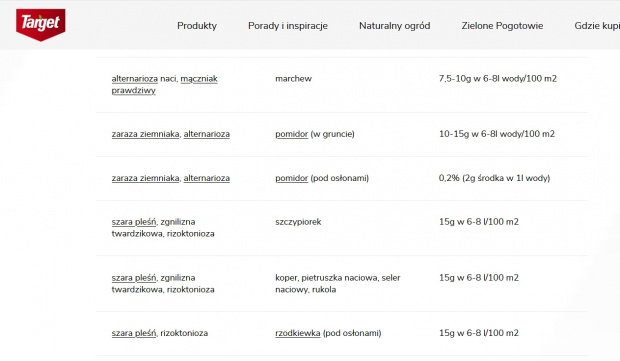Open pomidor link for (w gruncie)
620x361 pixels.
[x=291, y=134]
